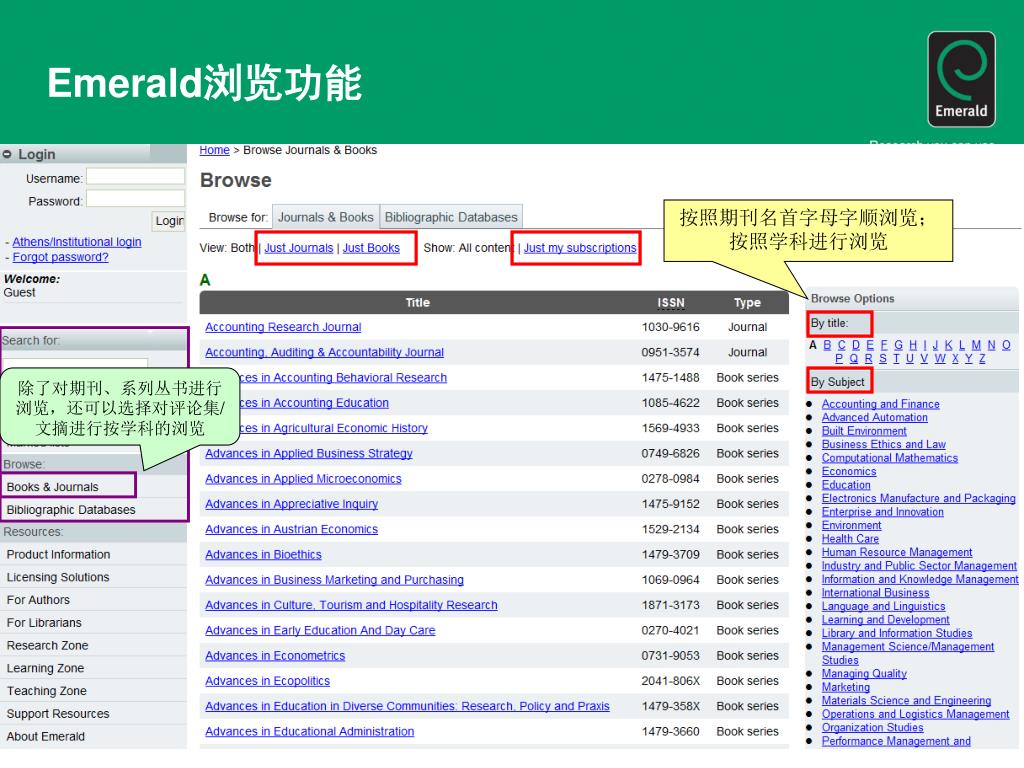Browse Managing Quality subject
1024x768 pixels.
point(864,674)
